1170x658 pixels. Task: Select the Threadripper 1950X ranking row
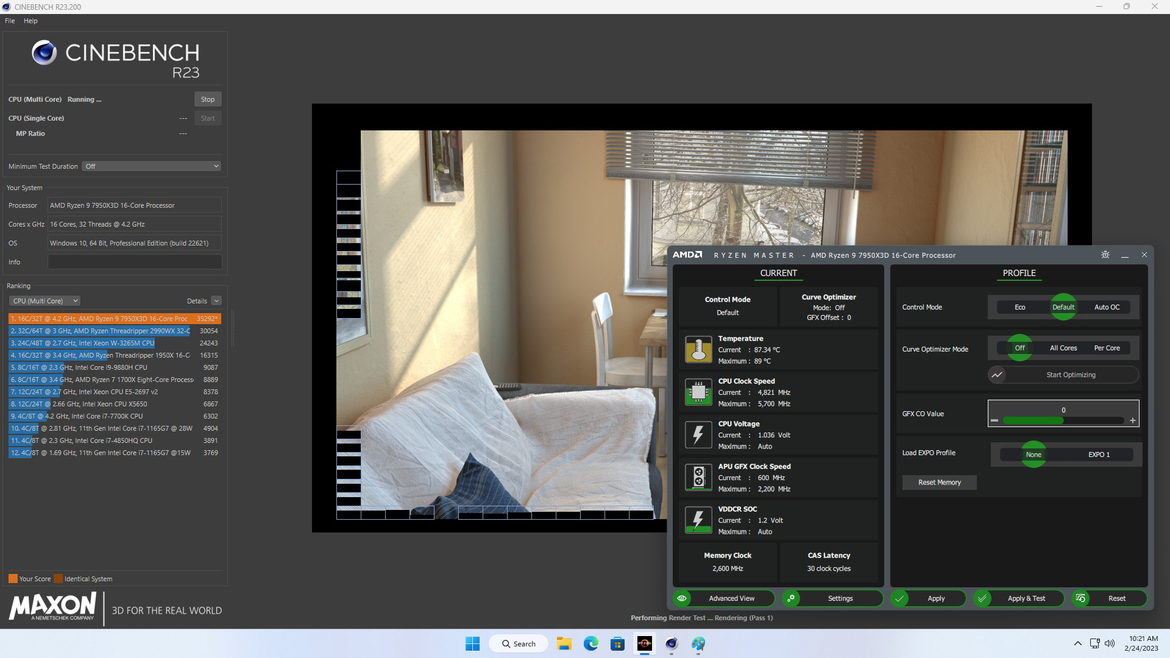click(114, 355)
